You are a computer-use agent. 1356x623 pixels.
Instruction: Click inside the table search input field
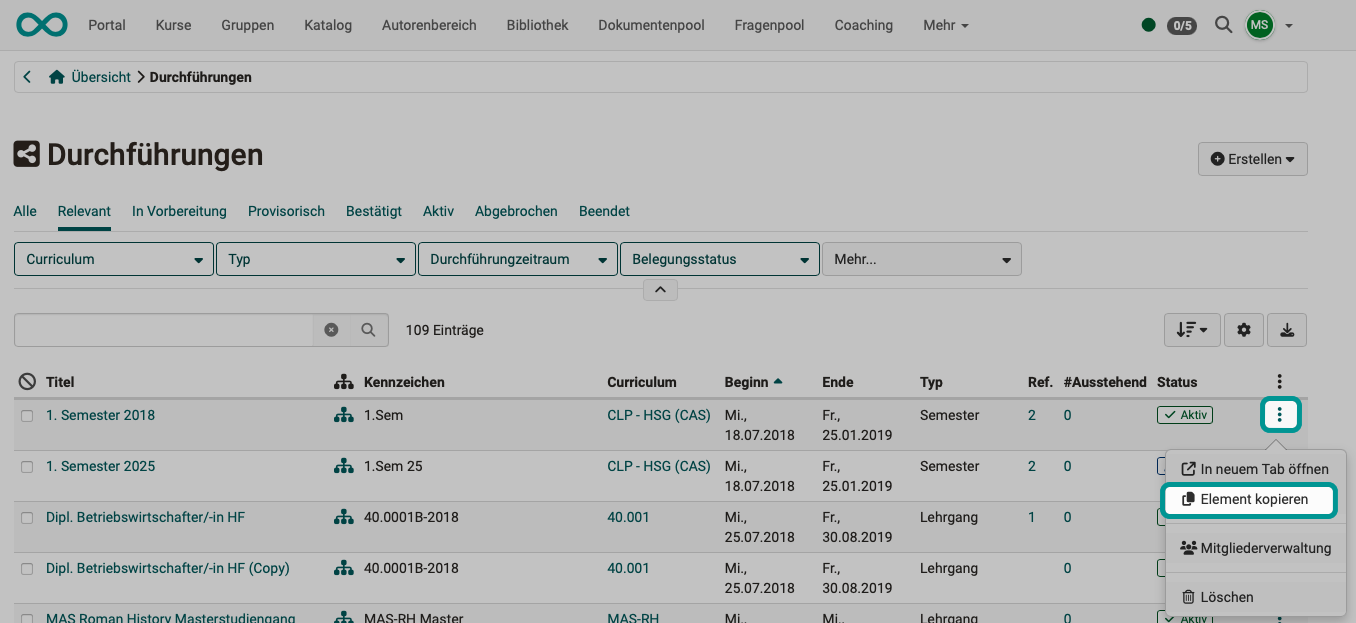pos(160,329)
